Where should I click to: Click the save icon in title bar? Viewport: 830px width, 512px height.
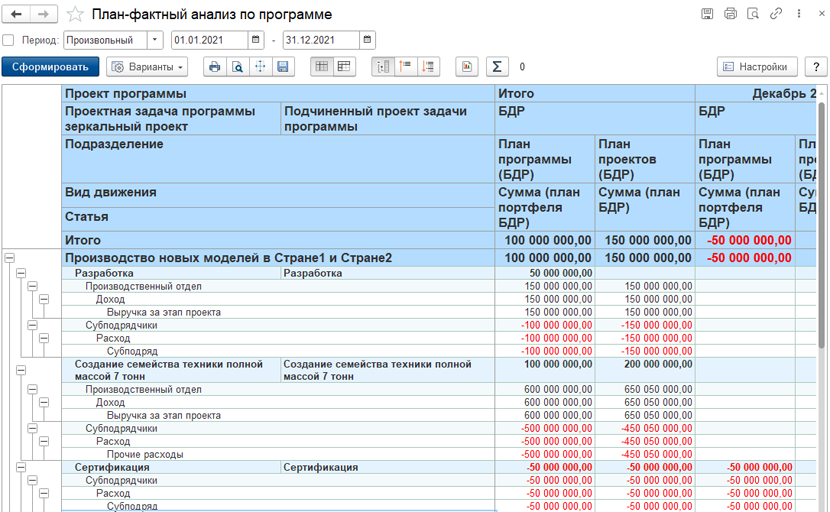(x=707, y=14)
